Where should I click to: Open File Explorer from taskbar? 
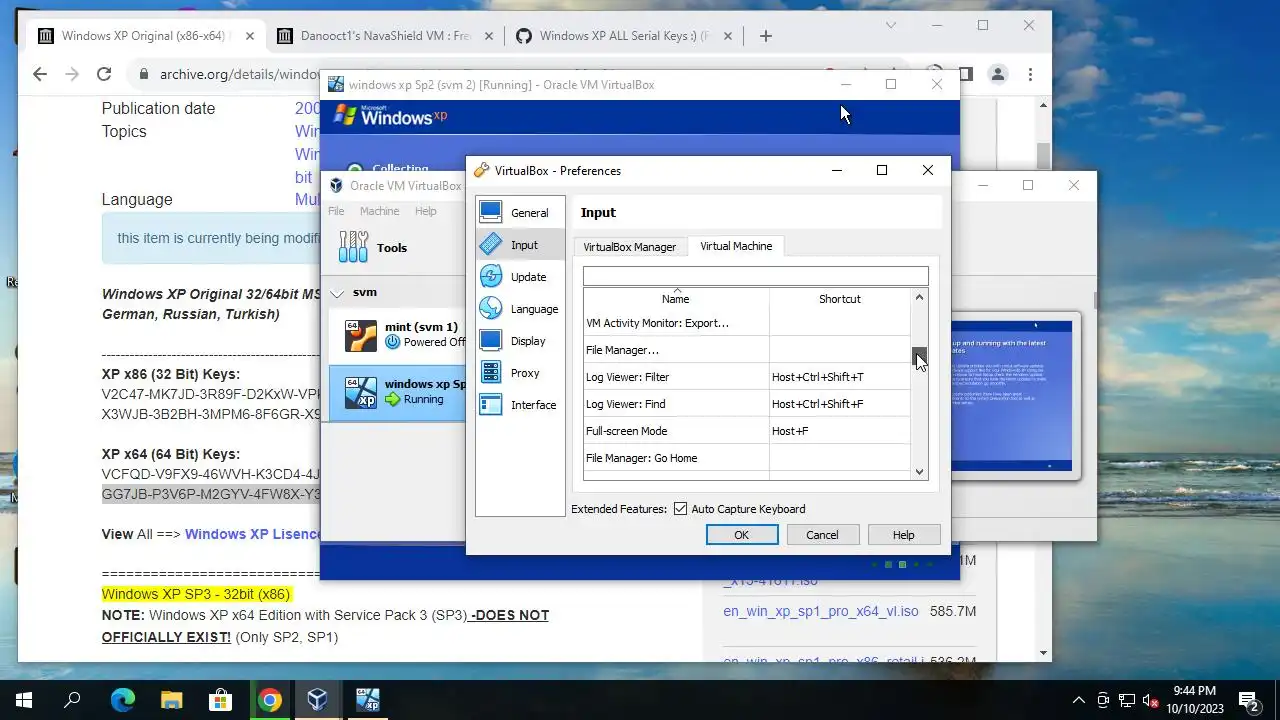point(171,700)
